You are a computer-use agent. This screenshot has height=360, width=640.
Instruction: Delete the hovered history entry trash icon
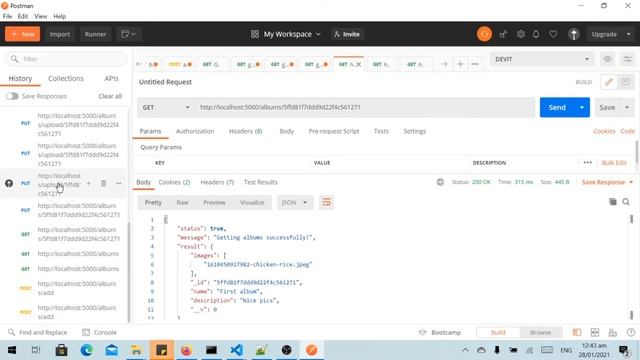(x=103, y=184)
